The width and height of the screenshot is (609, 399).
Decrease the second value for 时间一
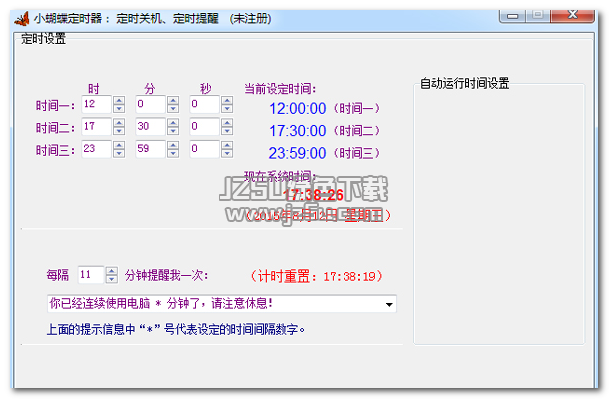(227, 108)
